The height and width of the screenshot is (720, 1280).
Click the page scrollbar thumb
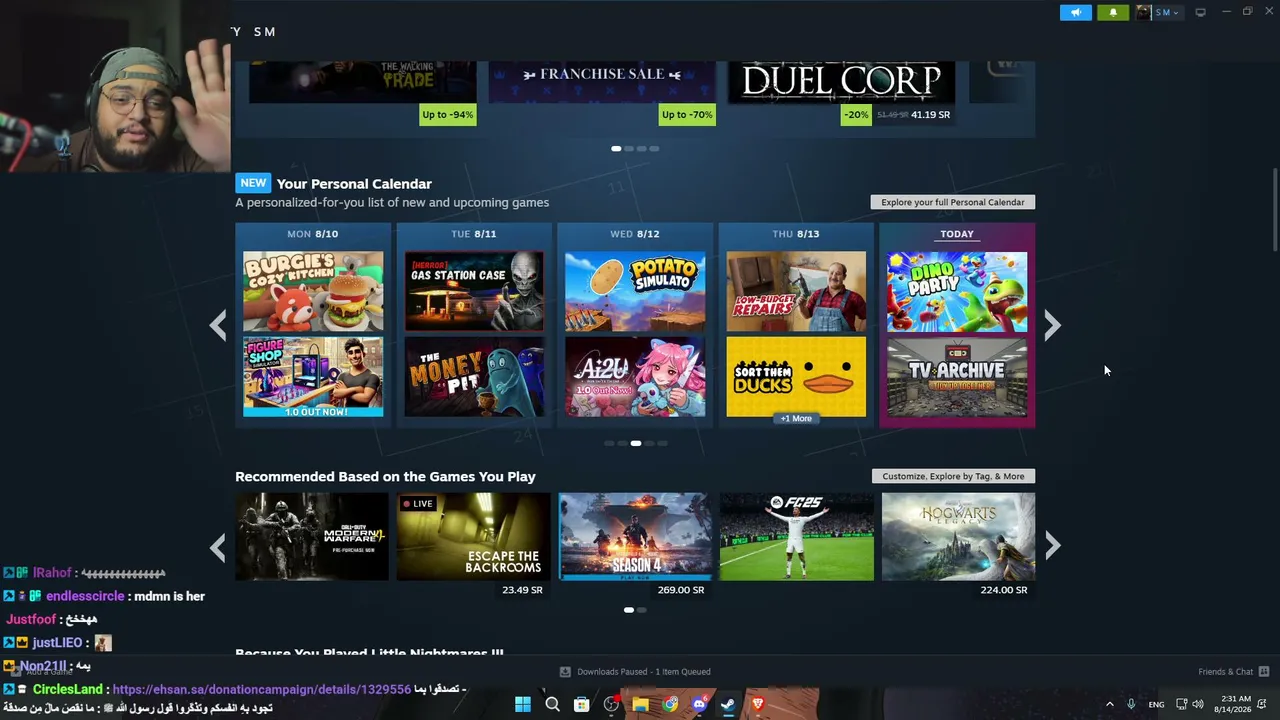tap(1275, 210)
